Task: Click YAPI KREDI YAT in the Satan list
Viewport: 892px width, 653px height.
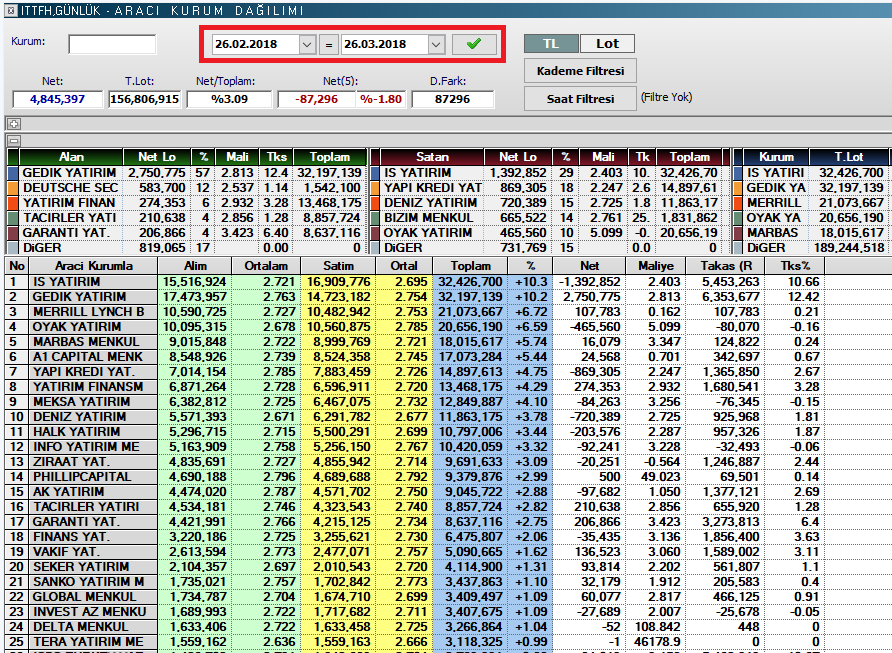Action: [x=433, y=188]
